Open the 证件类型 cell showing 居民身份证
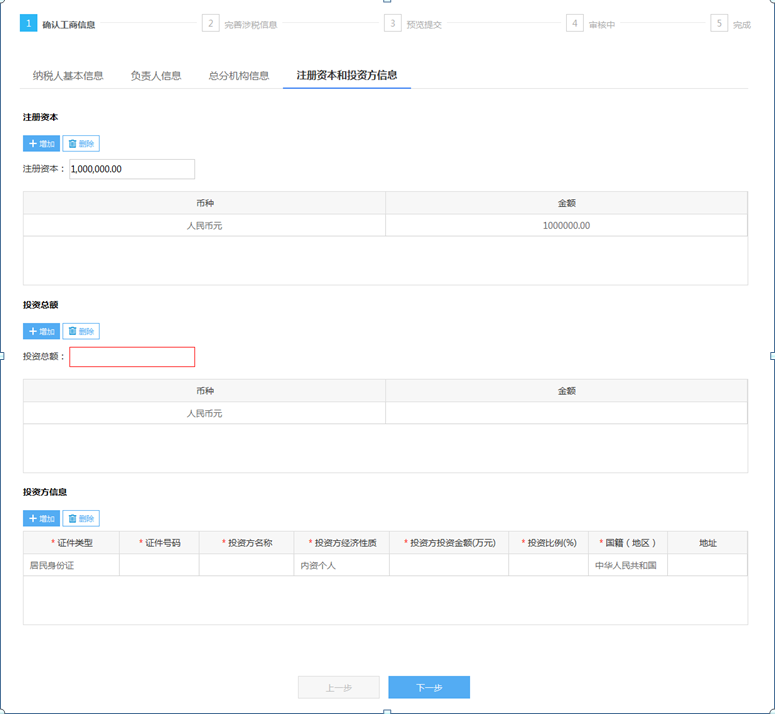Screen dimensions: 775x714 [71, 566]
